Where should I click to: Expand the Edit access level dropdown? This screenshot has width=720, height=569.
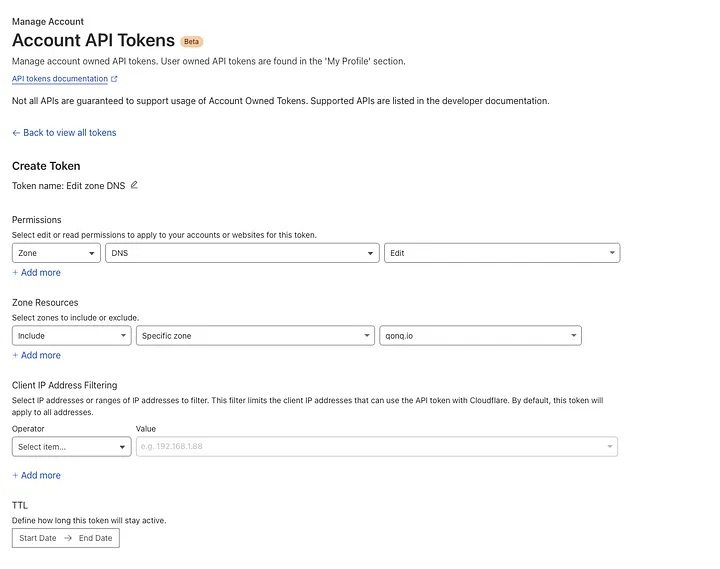[502, 253]
